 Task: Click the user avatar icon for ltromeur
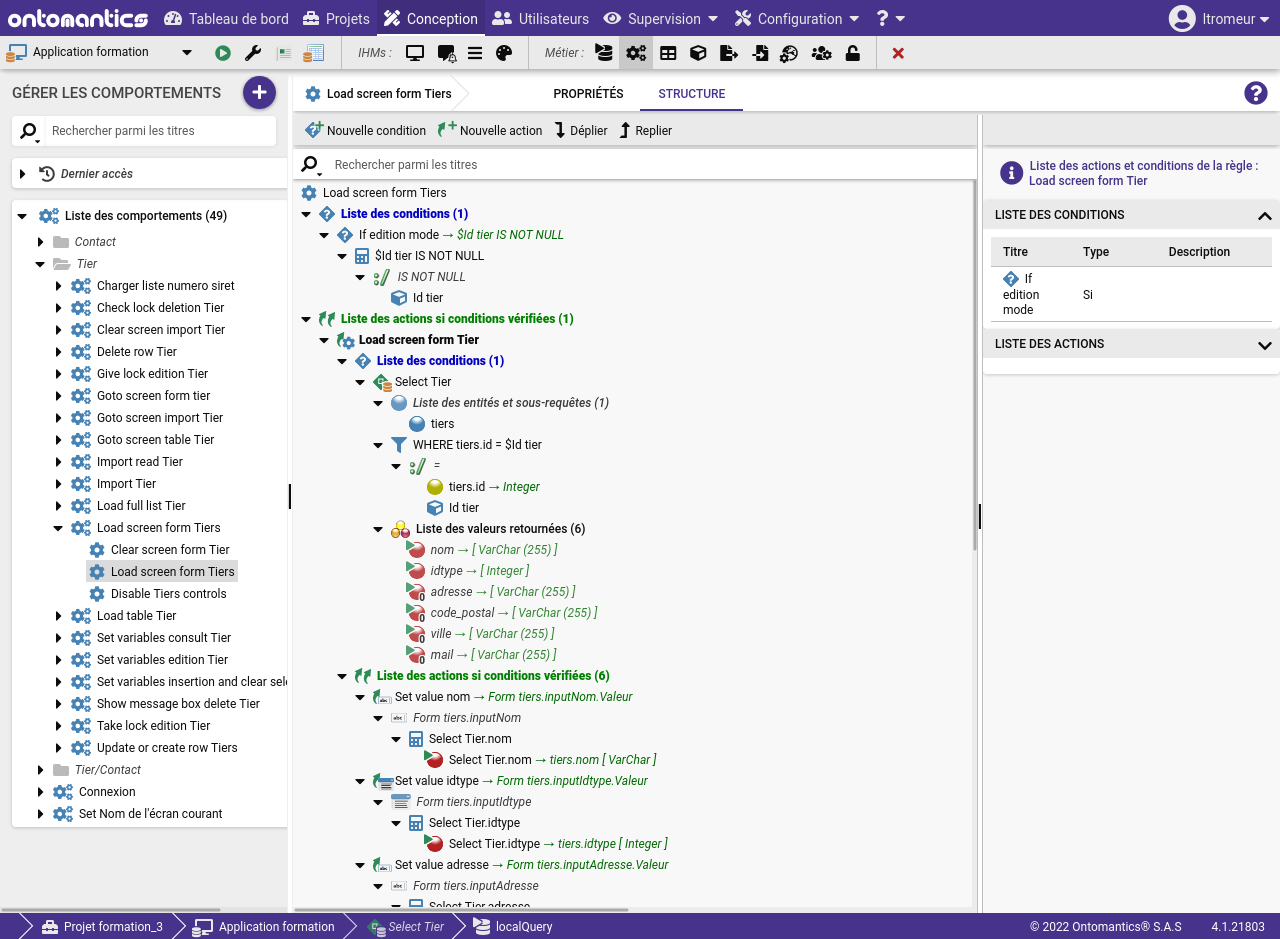coord(1182,18)
